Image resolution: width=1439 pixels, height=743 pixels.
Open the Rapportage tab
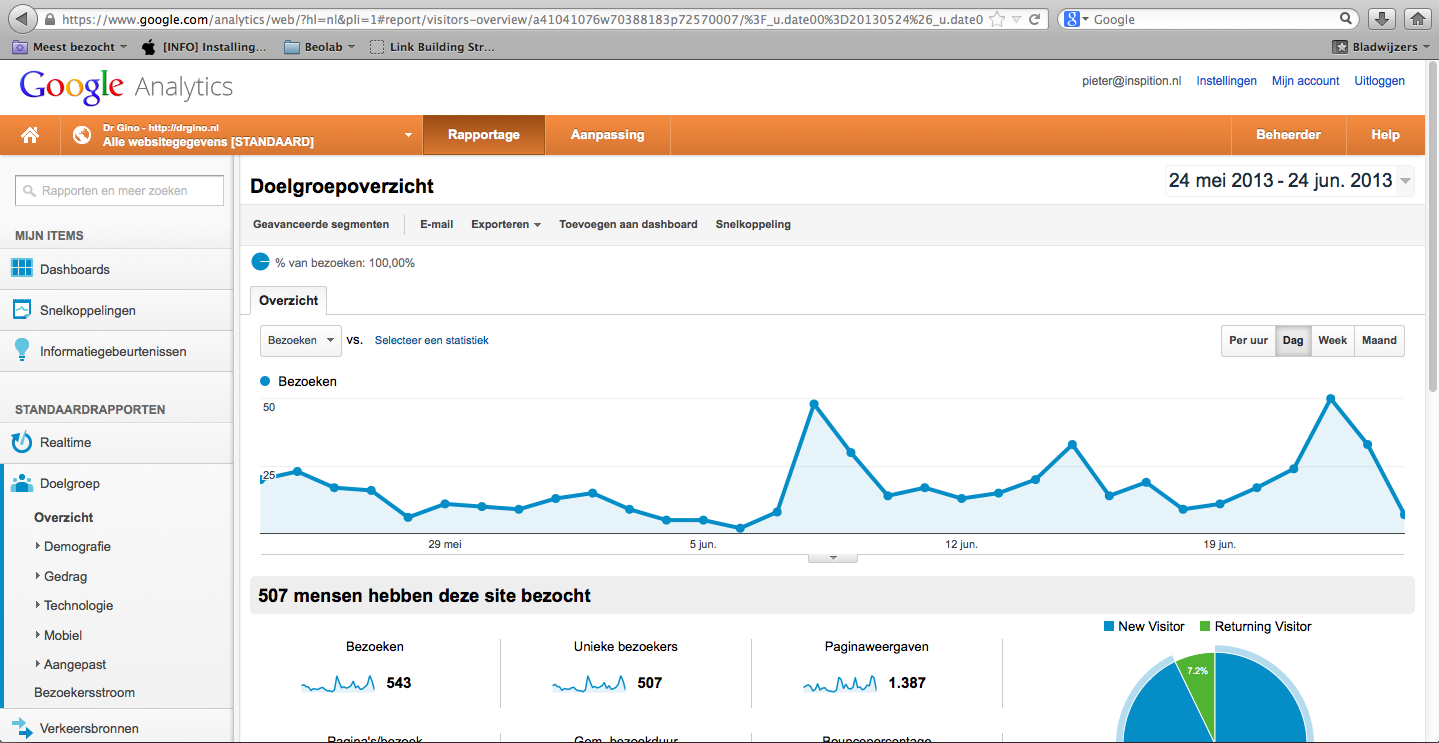(484, 135)
